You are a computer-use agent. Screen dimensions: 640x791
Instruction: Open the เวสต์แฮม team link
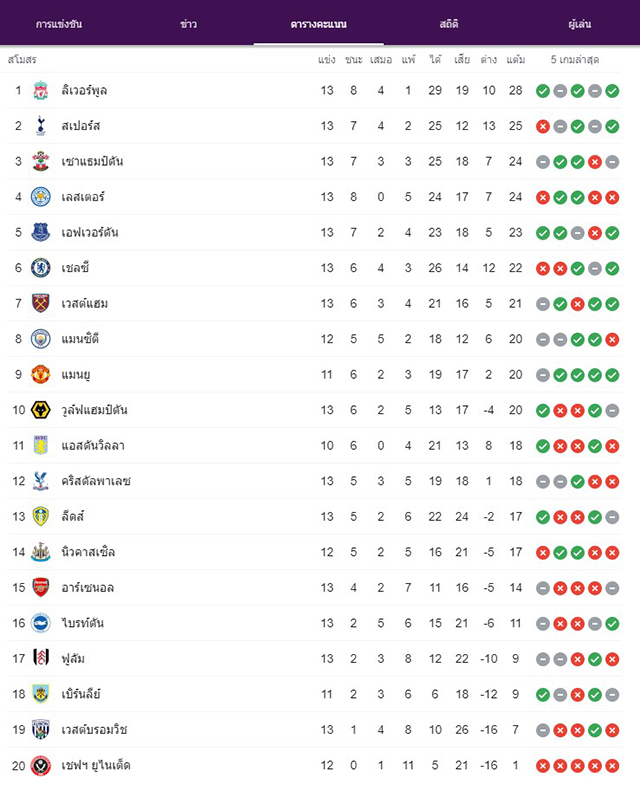84,304
